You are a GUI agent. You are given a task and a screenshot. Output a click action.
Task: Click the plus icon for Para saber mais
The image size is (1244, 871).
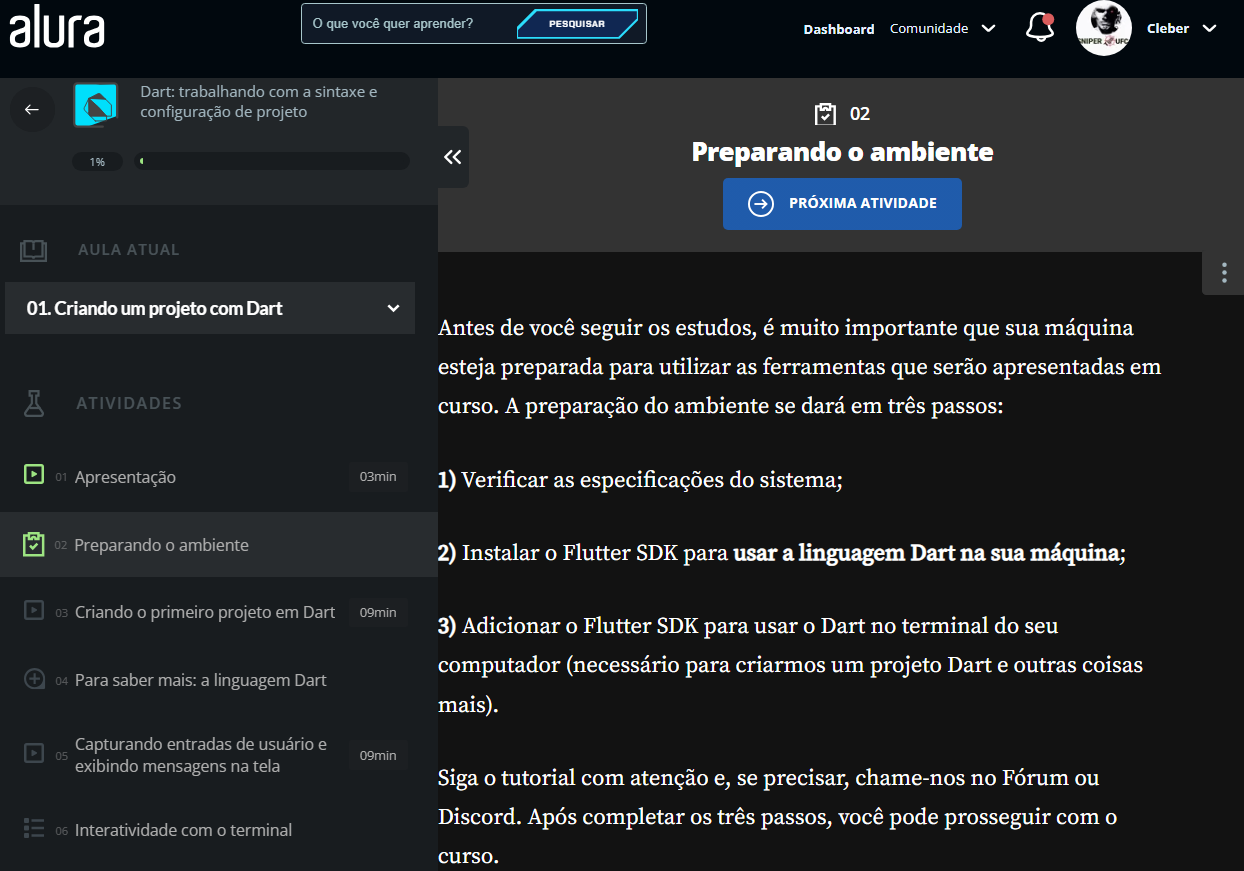click(x=34, y=679)
